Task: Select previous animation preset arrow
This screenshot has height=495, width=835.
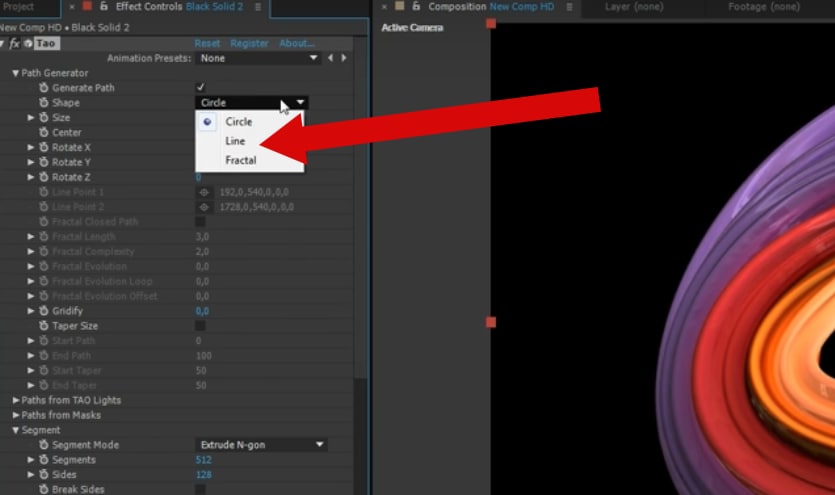Action: (x=331, y=58)
